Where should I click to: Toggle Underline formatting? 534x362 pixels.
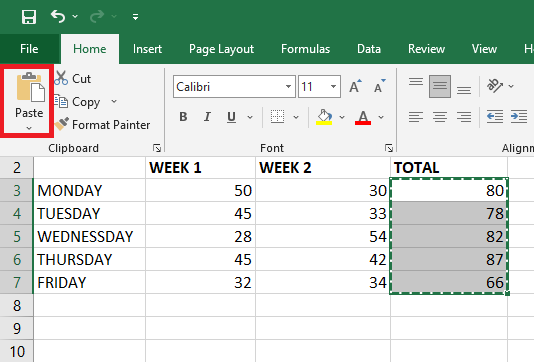(x=231, y=117)
